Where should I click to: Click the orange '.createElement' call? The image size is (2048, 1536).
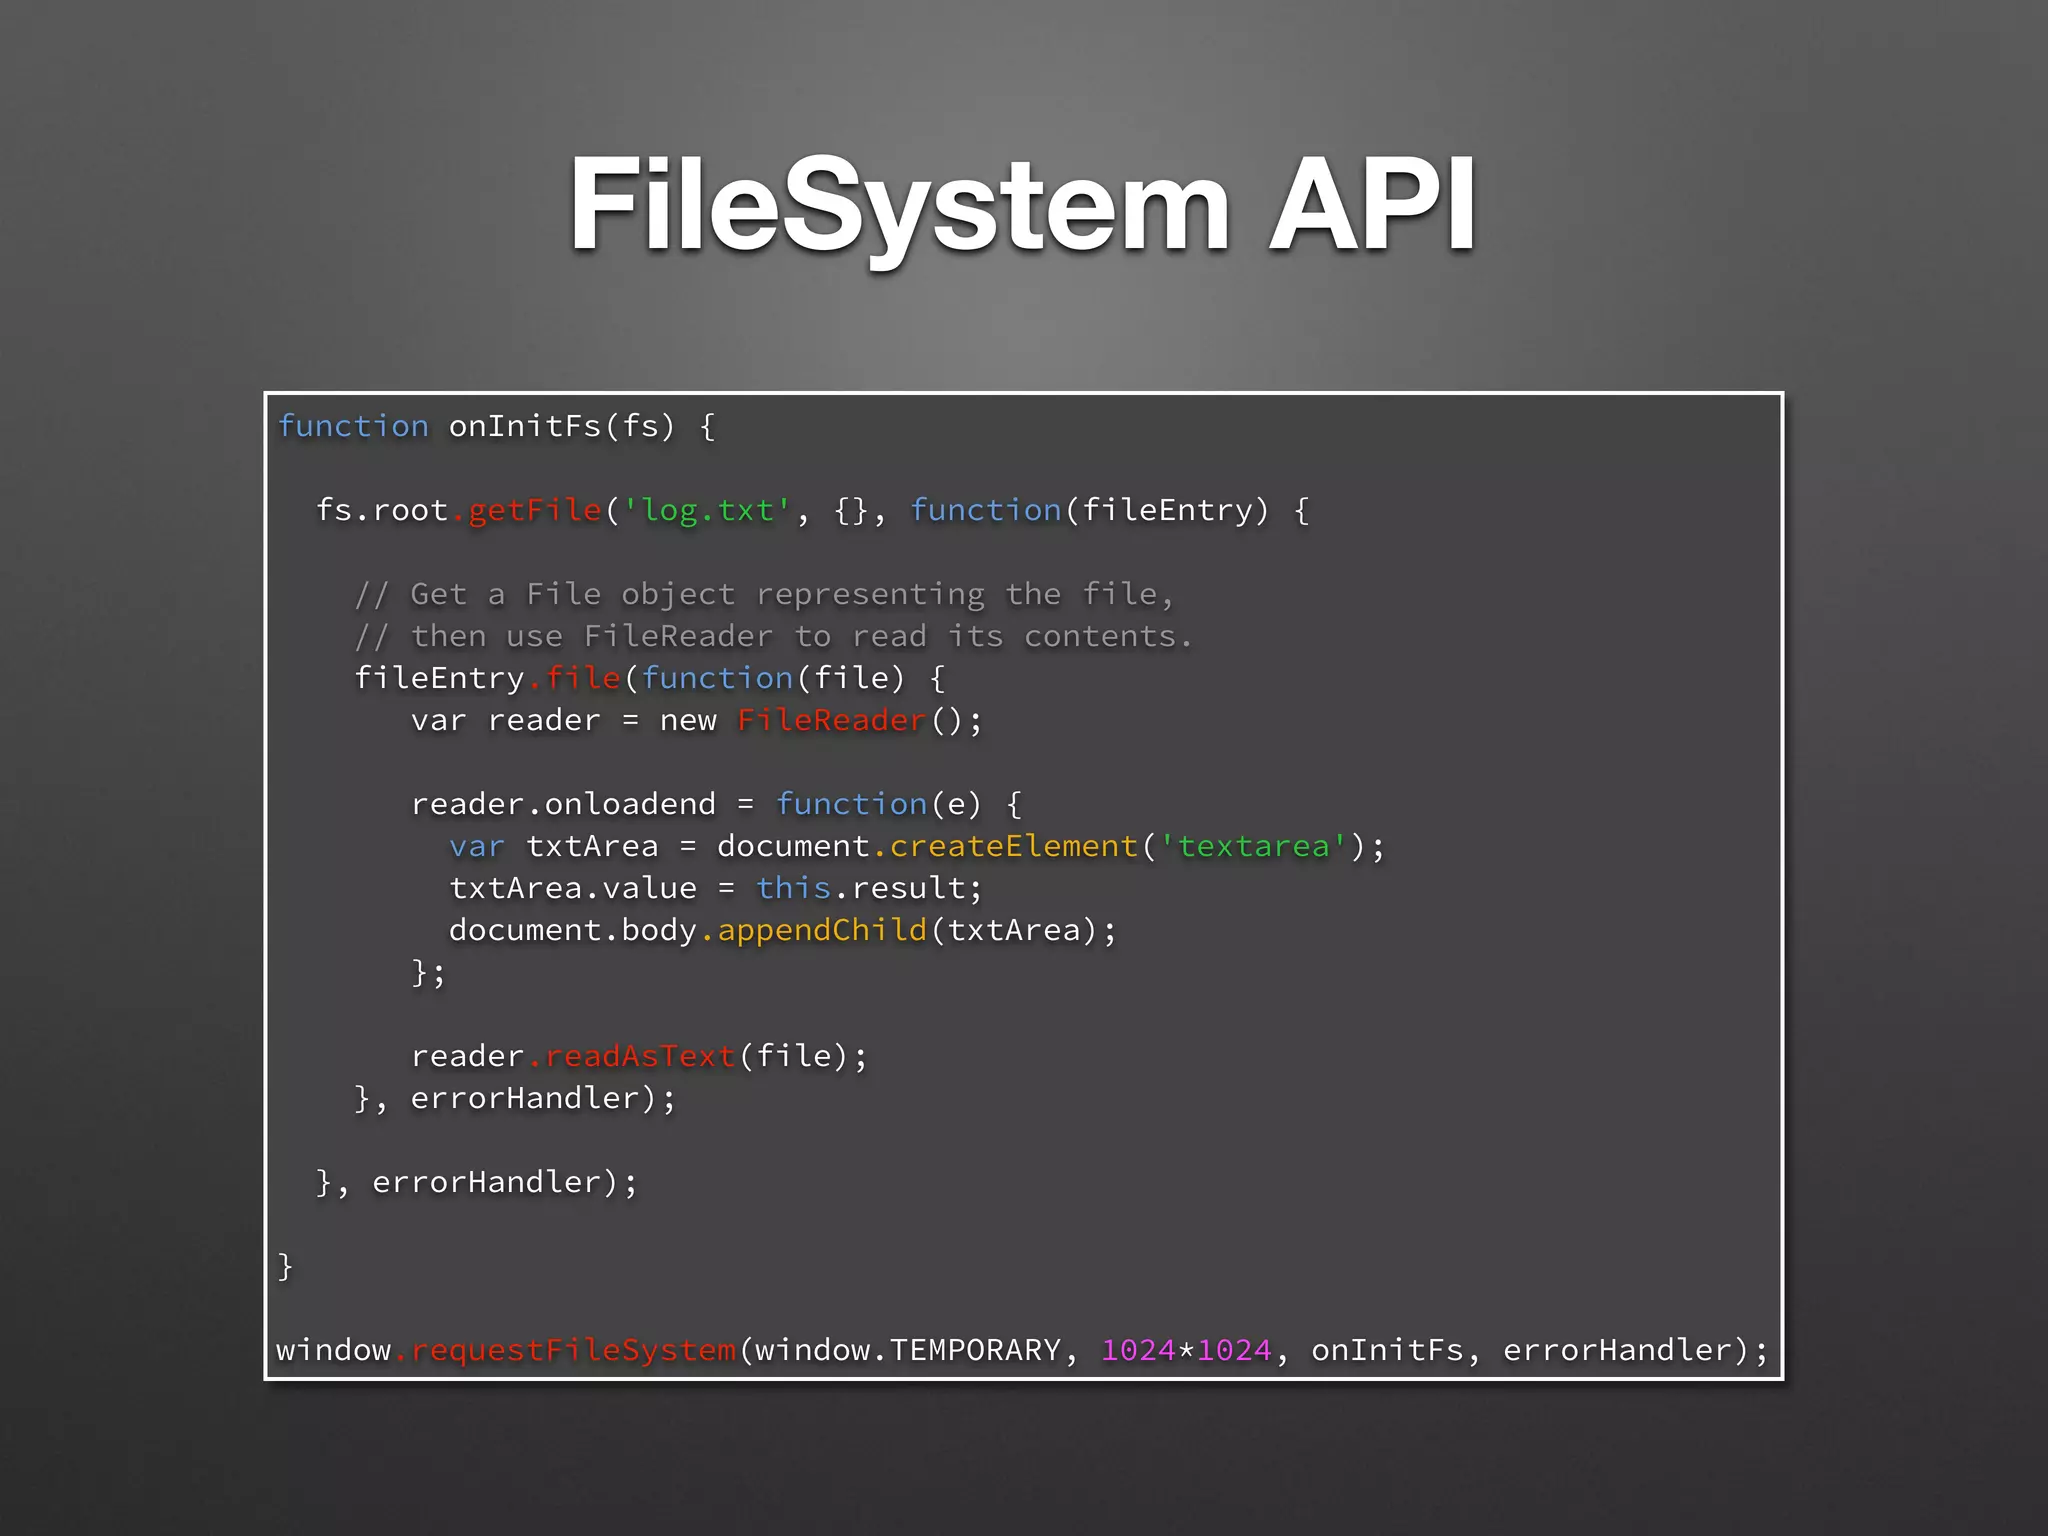click(x=1006, y=847)
